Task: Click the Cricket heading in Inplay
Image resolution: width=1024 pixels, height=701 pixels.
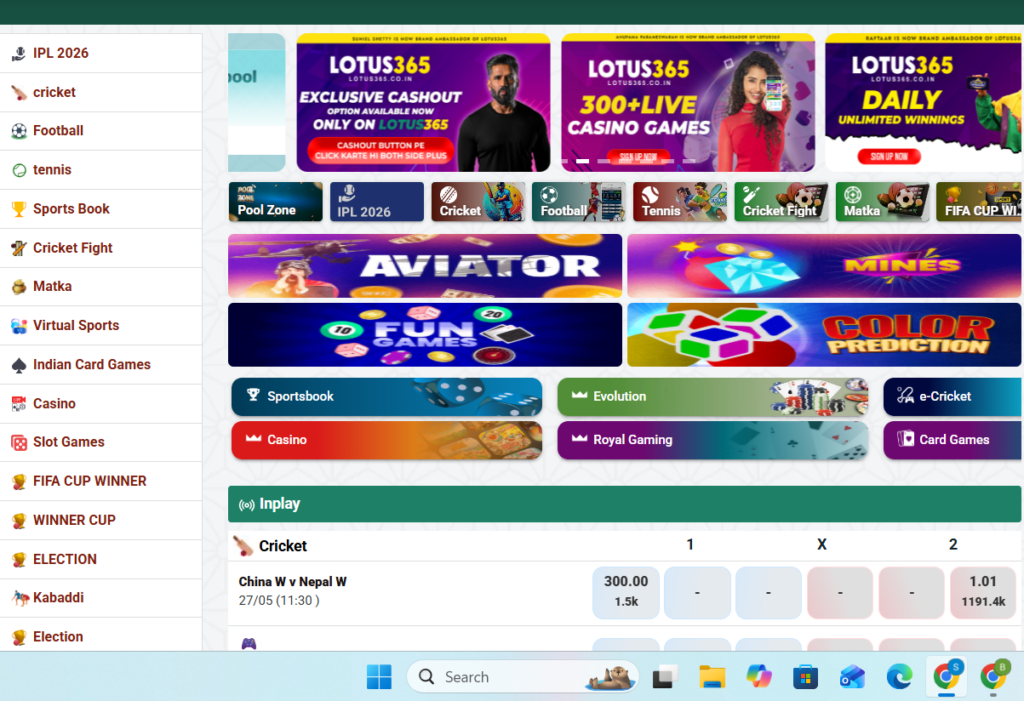Action: tap(283, 546)
